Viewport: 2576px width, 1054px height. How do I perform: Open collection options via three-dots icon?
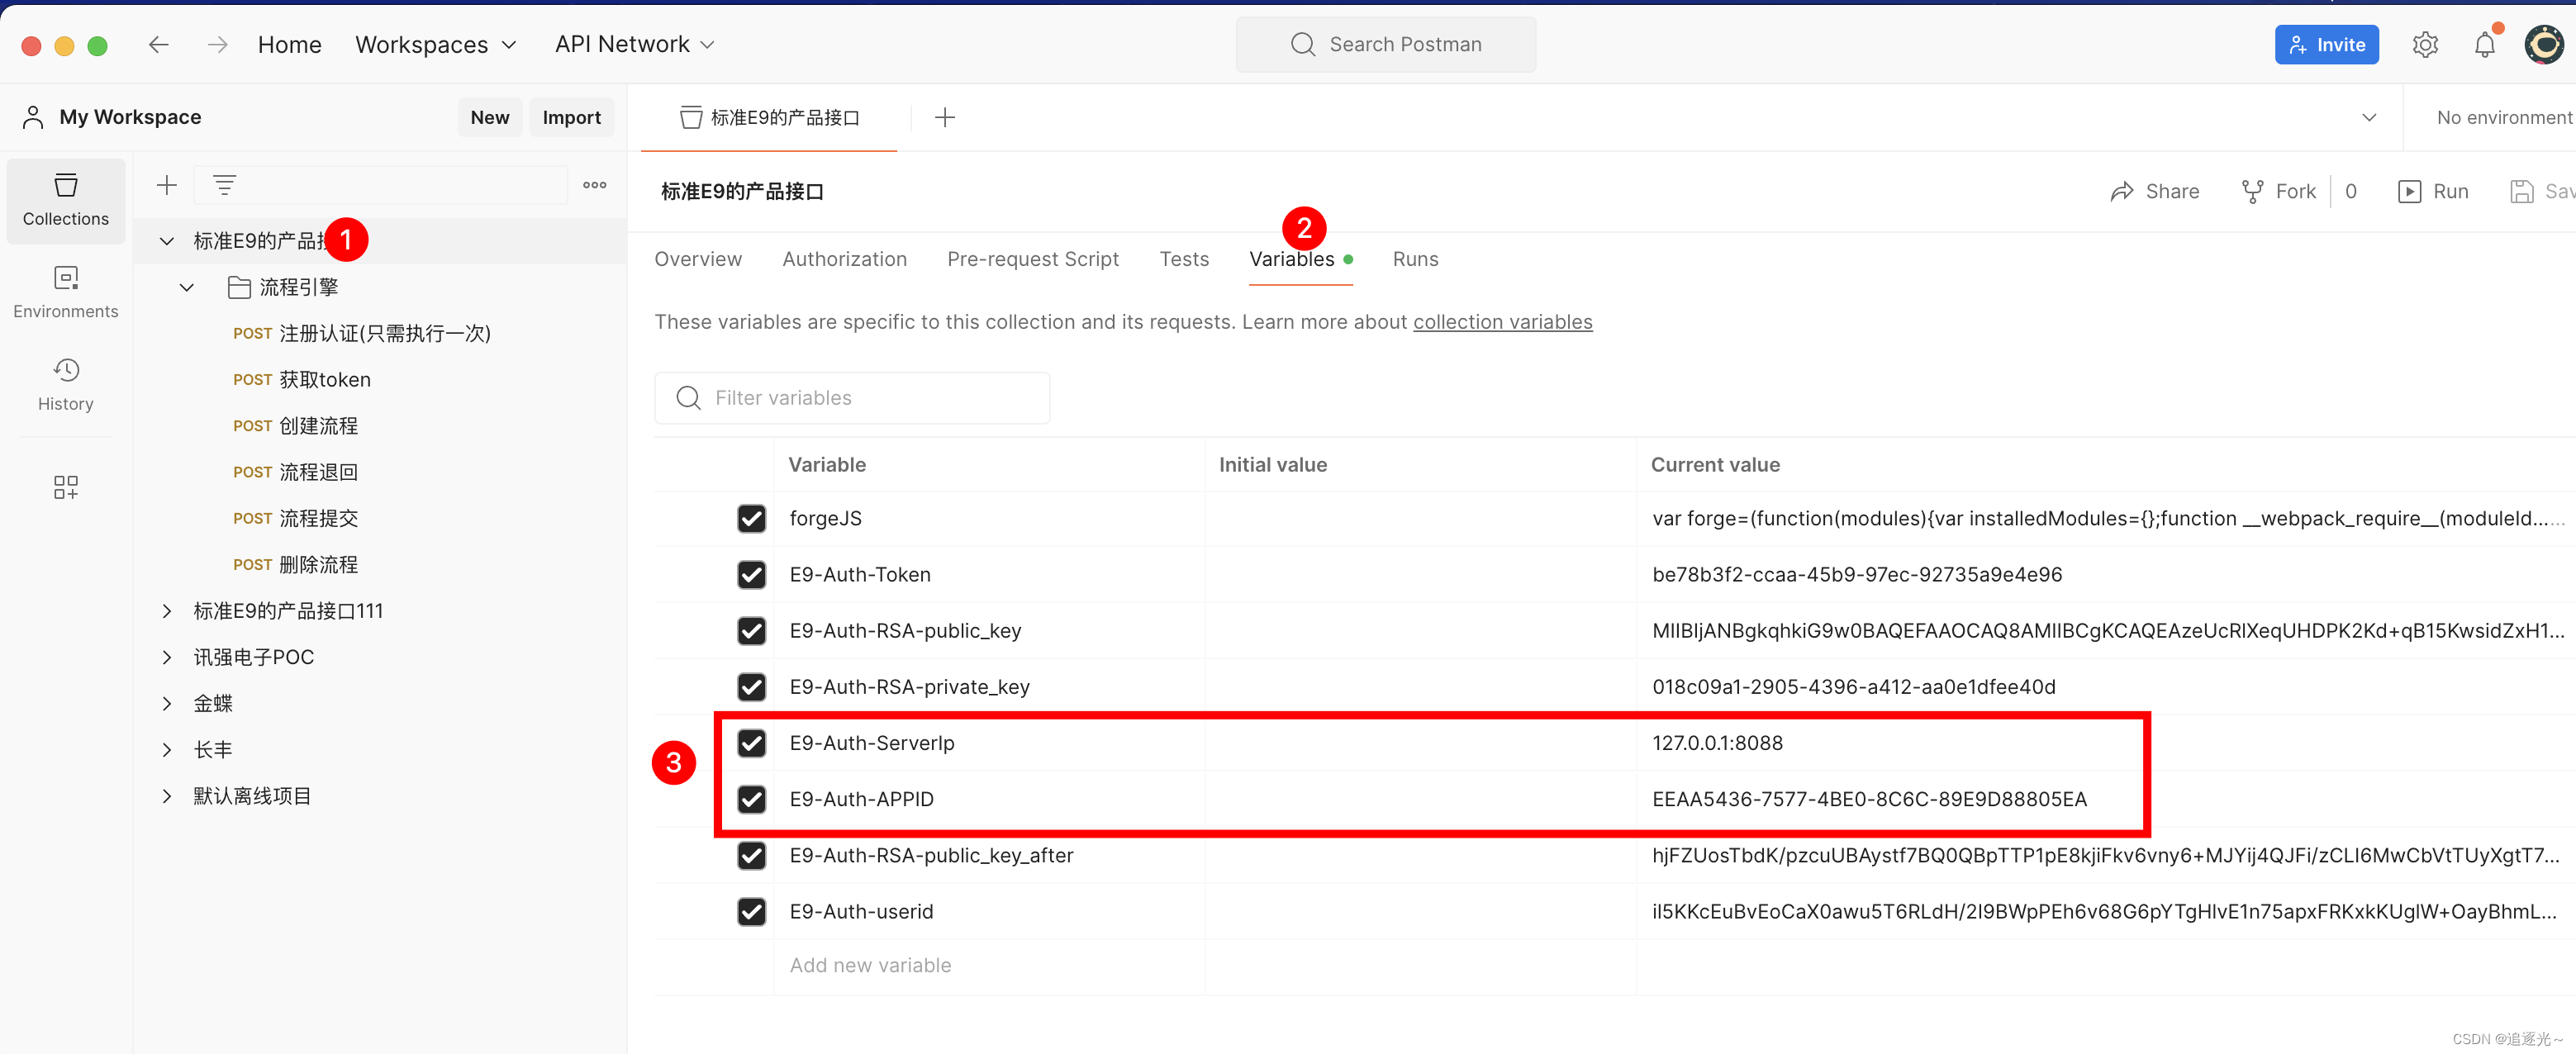(594, 184)
